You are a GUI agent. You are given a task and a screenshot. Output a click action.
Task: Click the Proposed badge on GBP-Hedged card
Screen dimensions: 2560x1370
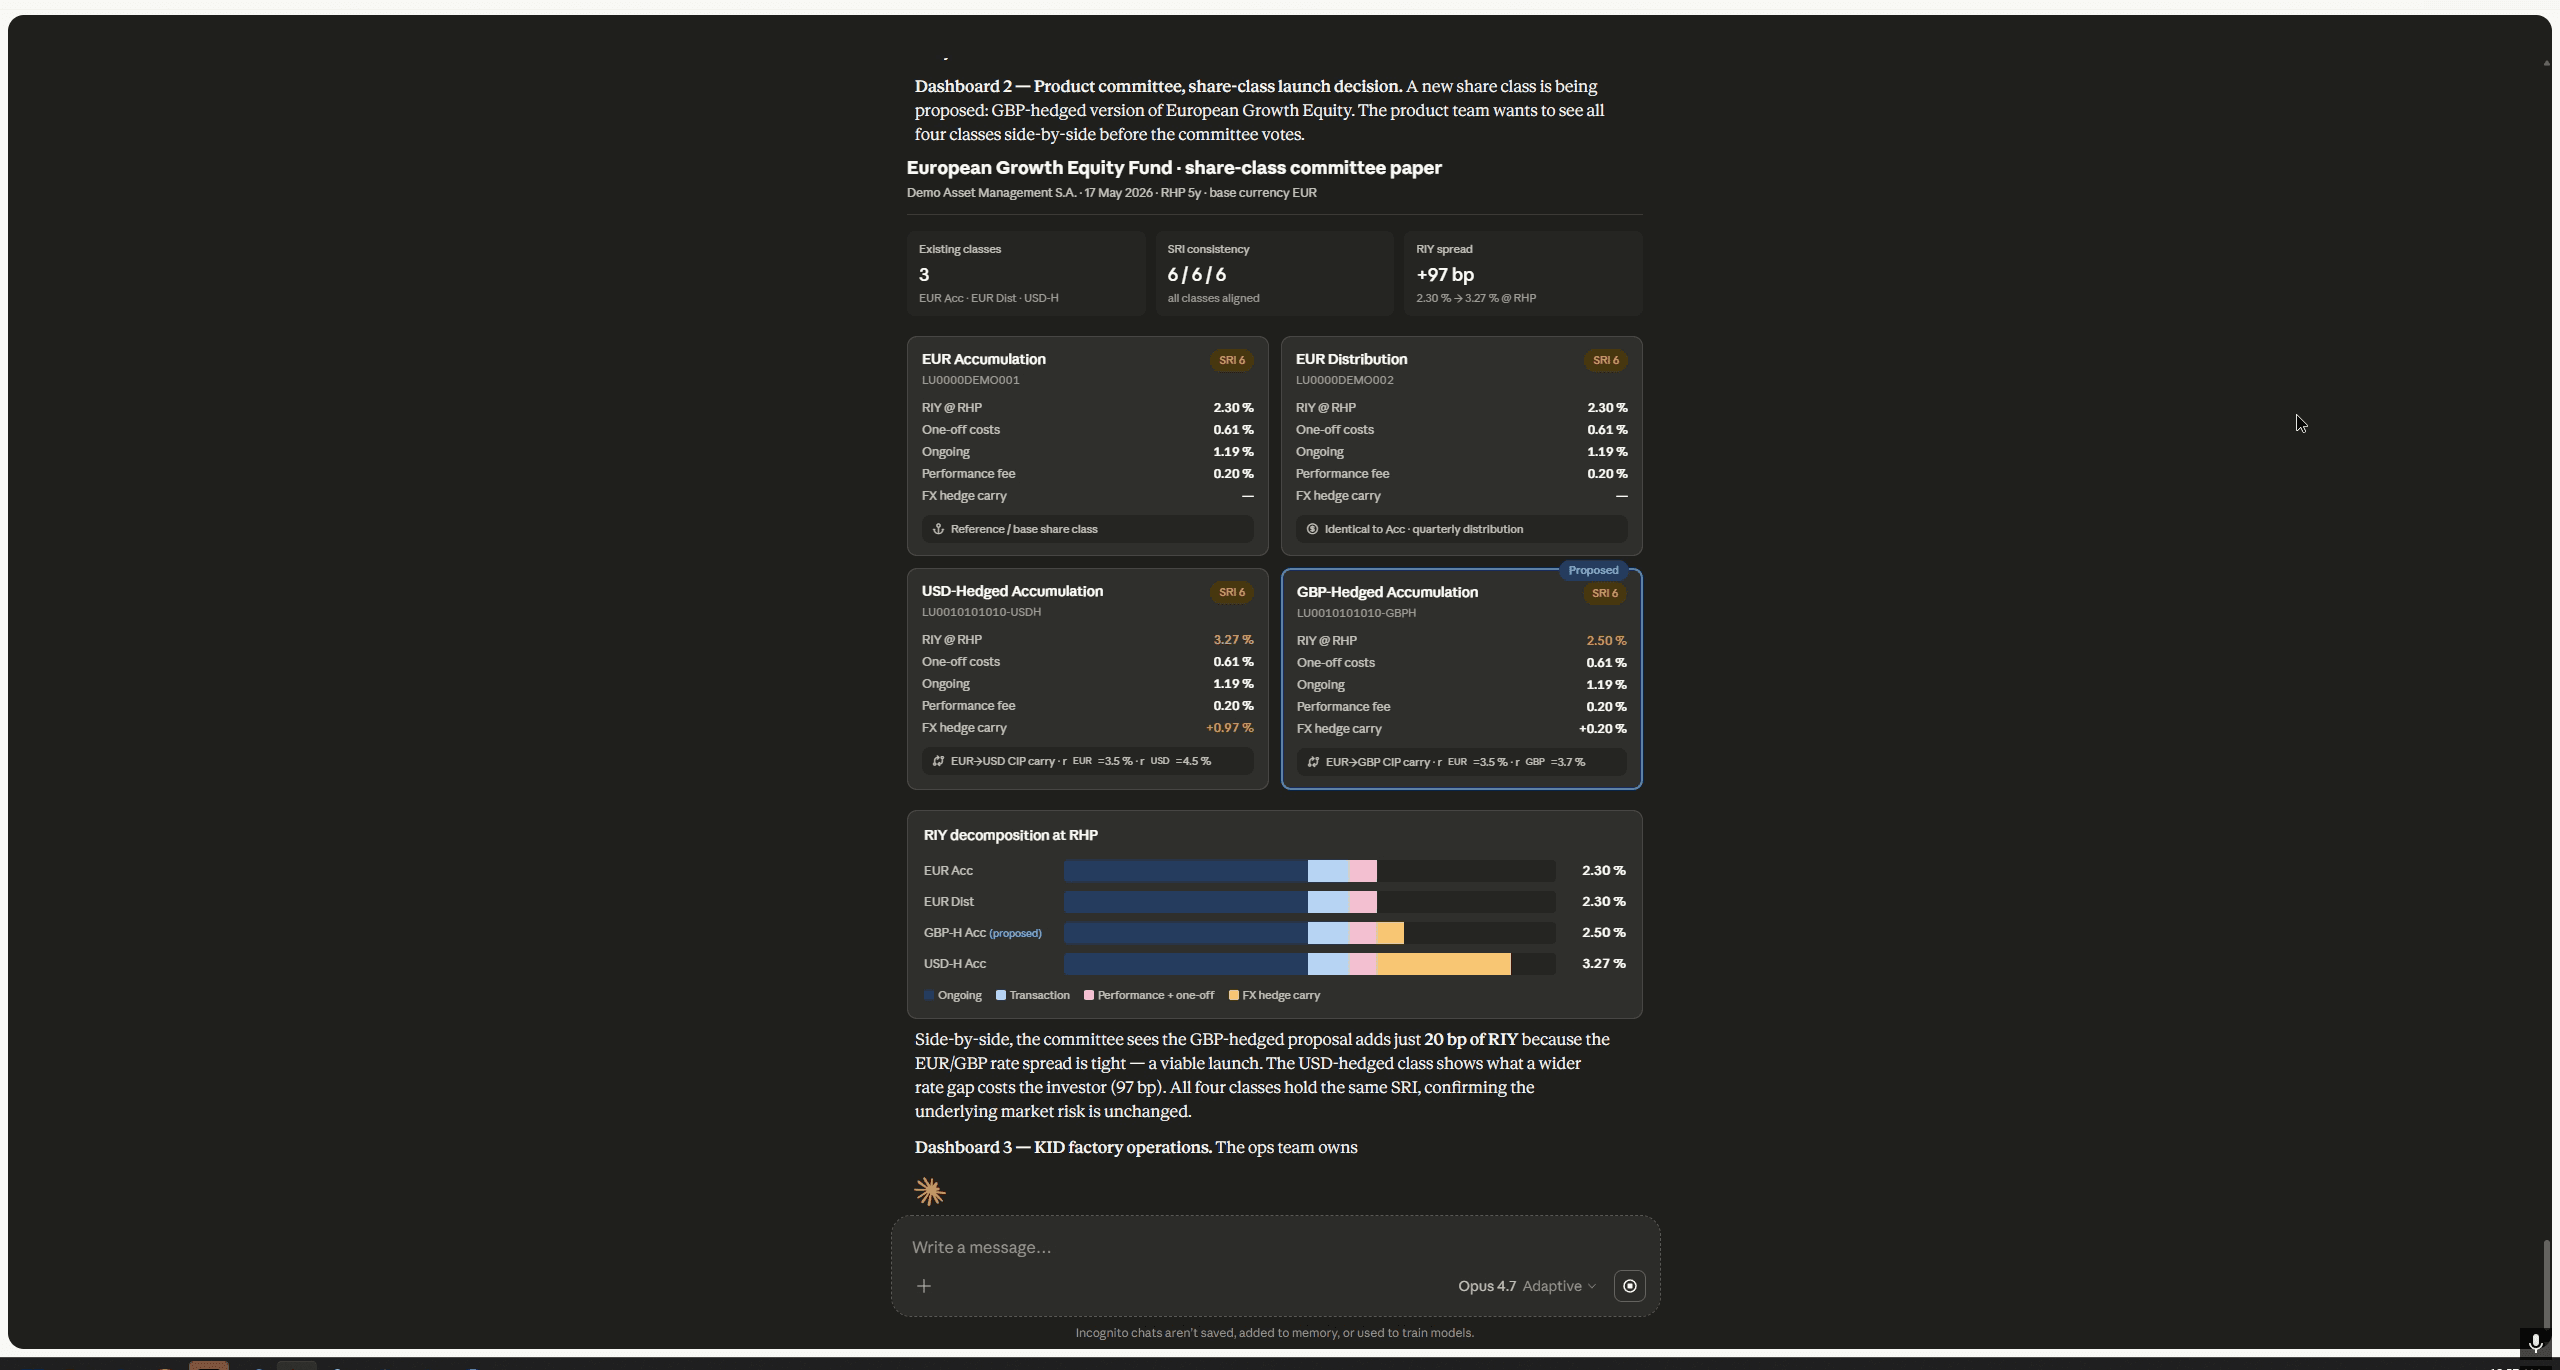pyautogui.click(x=1593, y=570)
